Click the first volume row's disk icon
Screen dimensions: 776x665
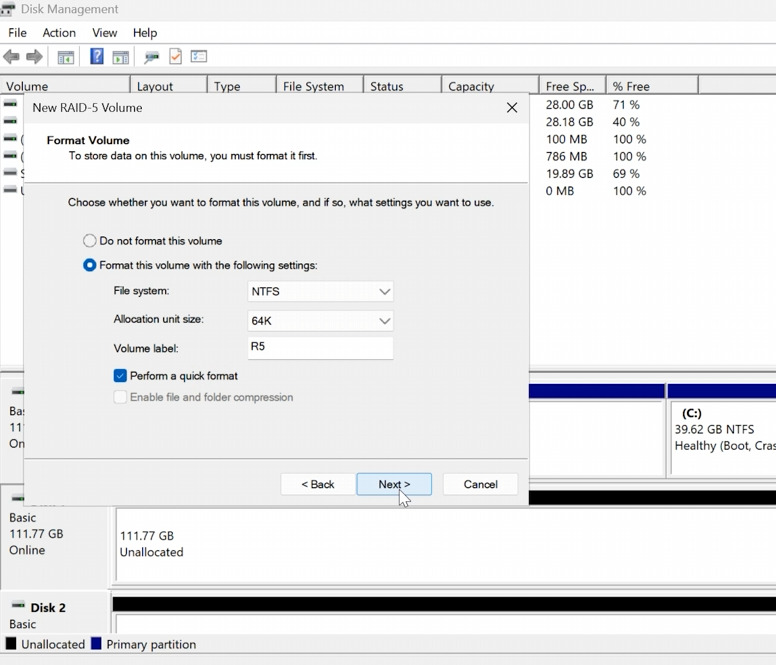10,104
